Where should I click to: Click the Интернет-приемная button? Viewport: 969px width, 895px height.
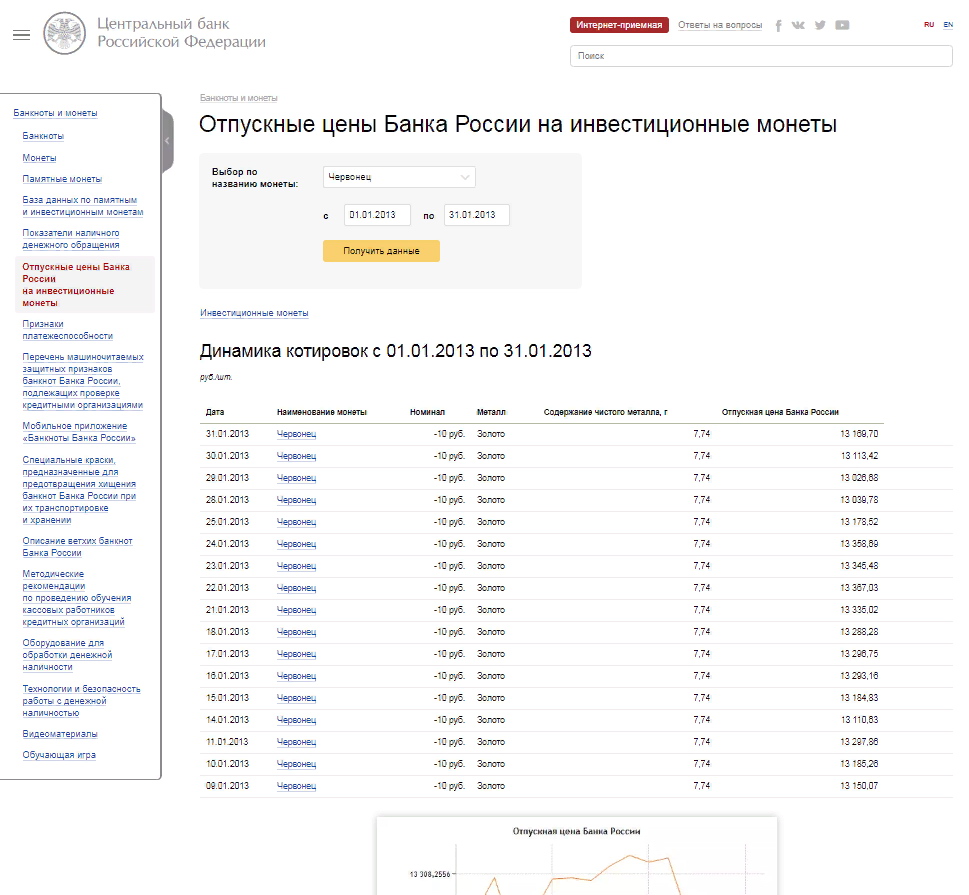click(619, 25)
